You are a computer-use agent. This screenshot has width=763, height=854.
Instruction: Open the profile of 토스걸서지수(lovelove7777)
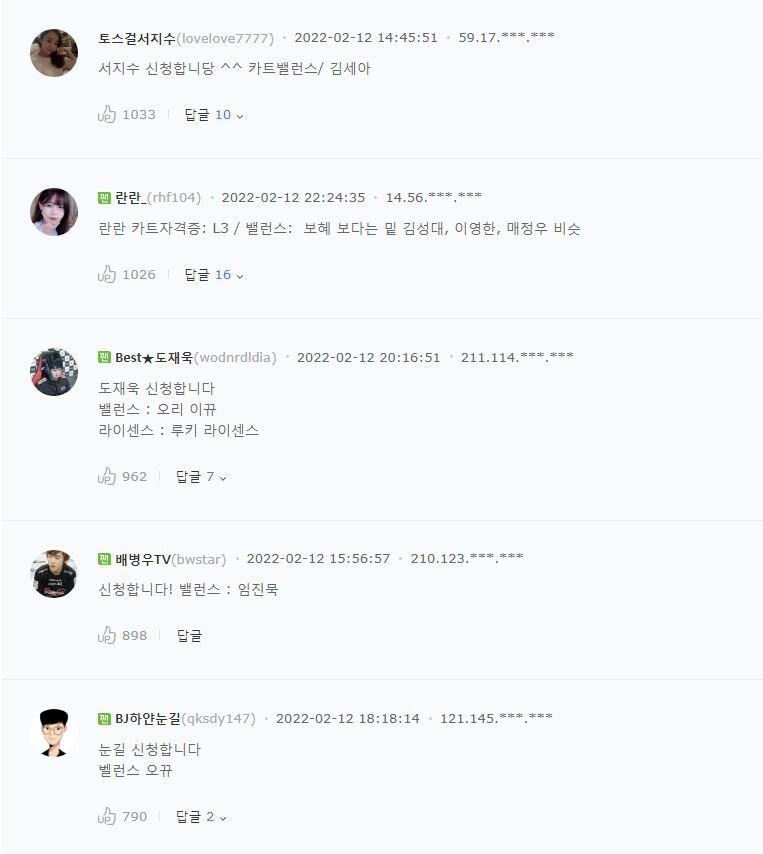186,38
